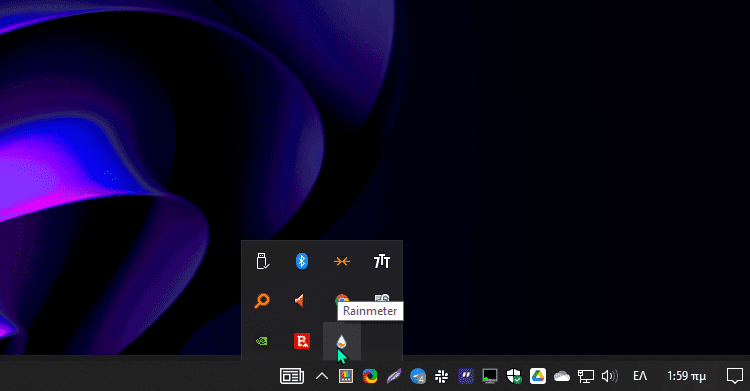The height and width of the screenshot is (391, 750).
Task: Click the orange crossed-arrows tray icon
Action: [x=342, y=261]
